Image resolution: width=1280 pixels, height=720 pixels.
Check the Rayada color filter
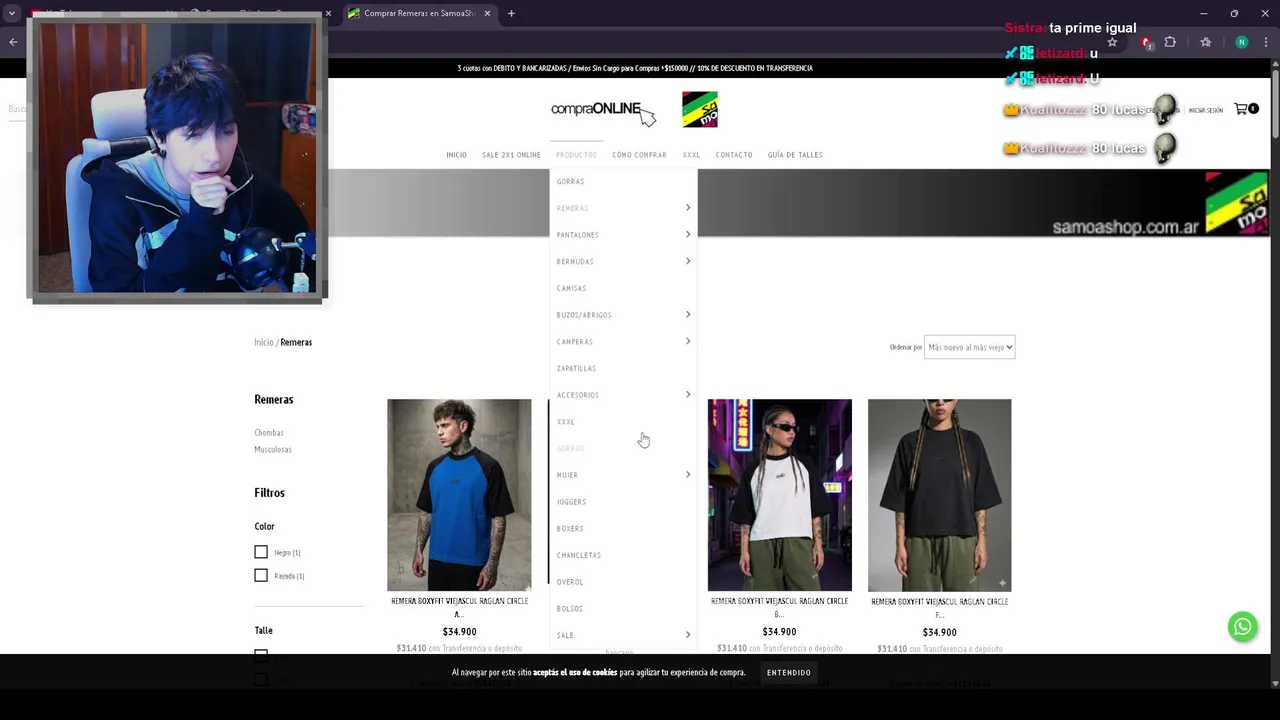[261, 575]
